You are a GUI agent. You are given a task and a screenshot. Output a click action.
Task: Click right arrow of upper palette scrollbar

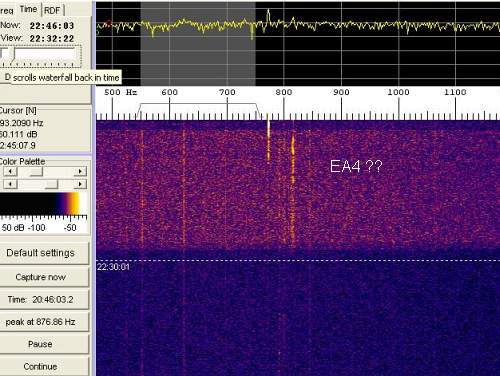tap(80, 171)
